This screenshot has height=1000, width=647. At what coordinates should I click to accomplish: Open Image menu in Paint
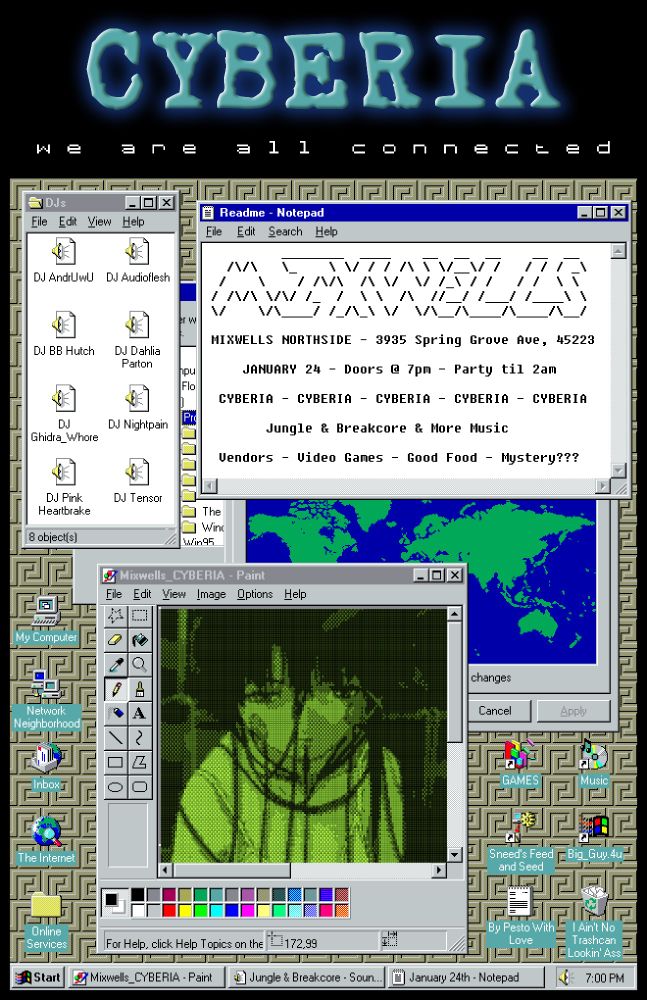click(x=211, y=594)
